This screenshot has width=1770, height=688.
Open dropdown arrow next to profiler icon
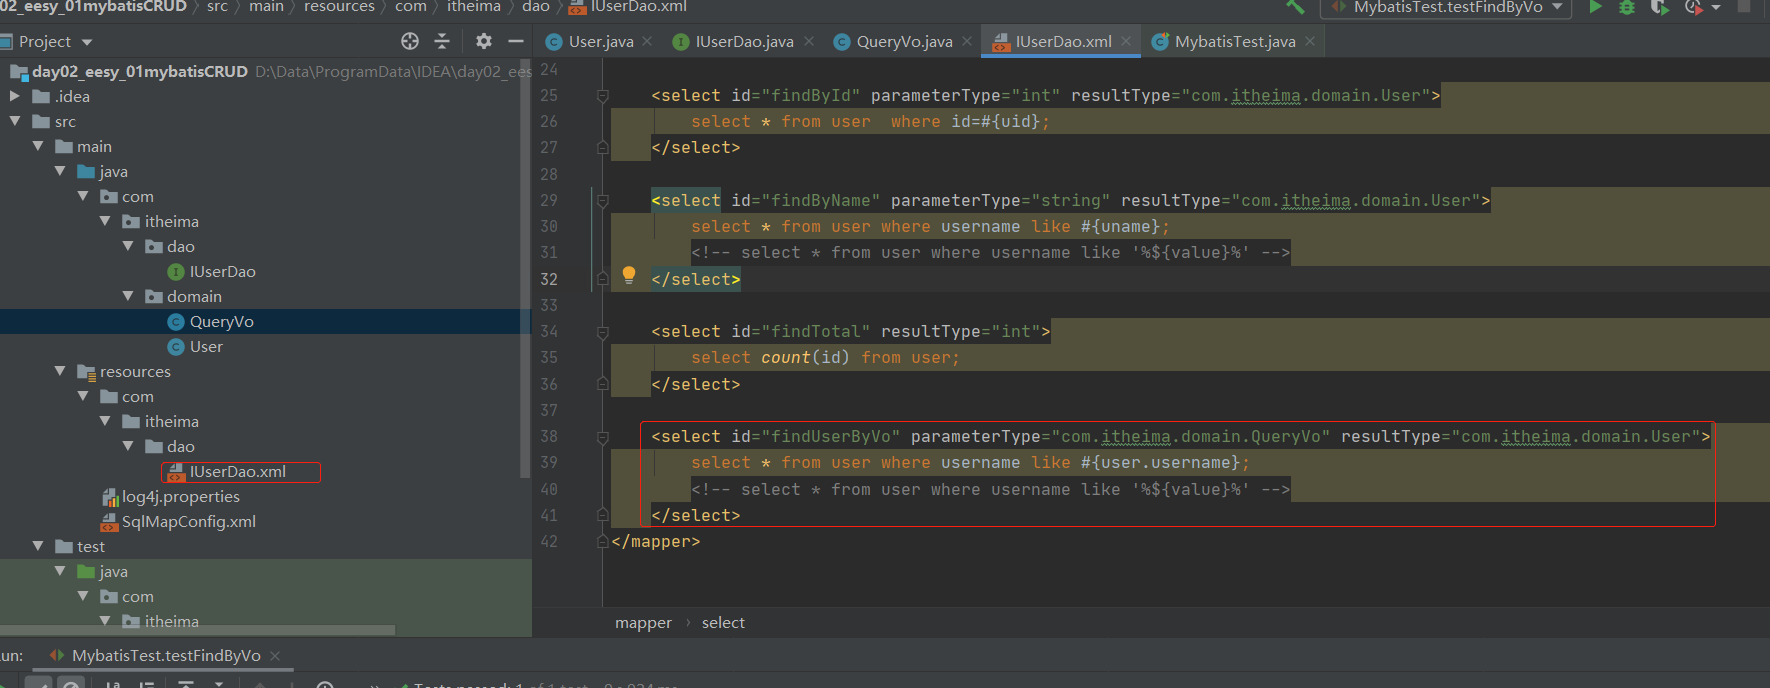tap(1716, 7)
